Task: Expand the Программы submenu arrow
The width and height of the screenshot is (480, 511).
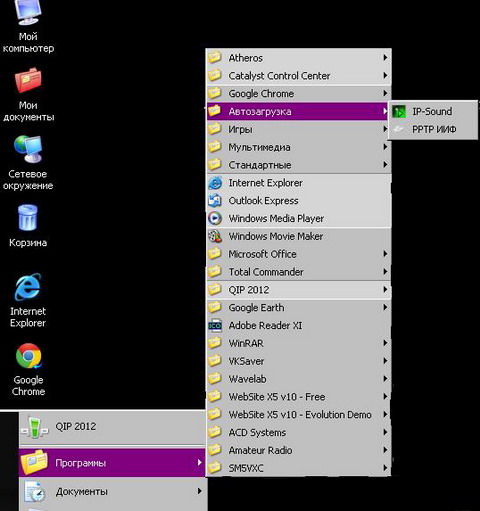Action: pyautogui.click(x=199, y=462)
